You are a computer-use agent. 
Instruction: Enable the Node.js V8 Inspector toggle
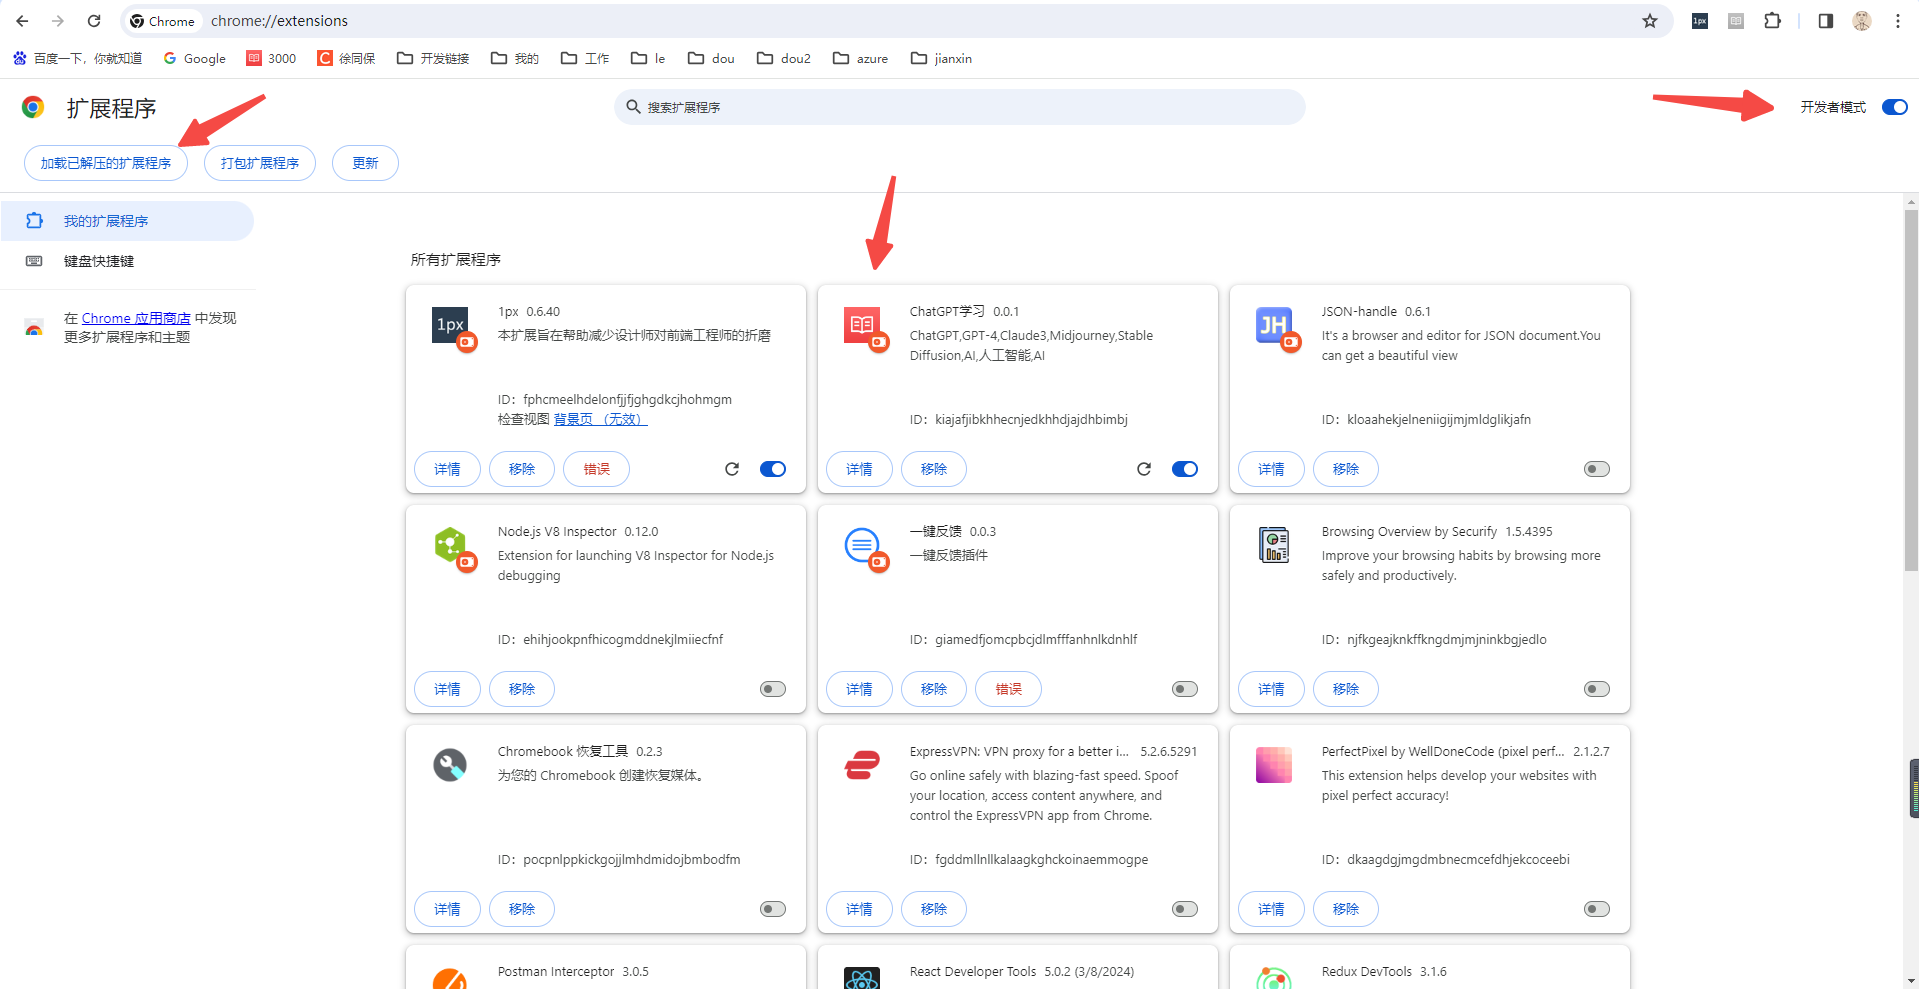pos(773,689)
